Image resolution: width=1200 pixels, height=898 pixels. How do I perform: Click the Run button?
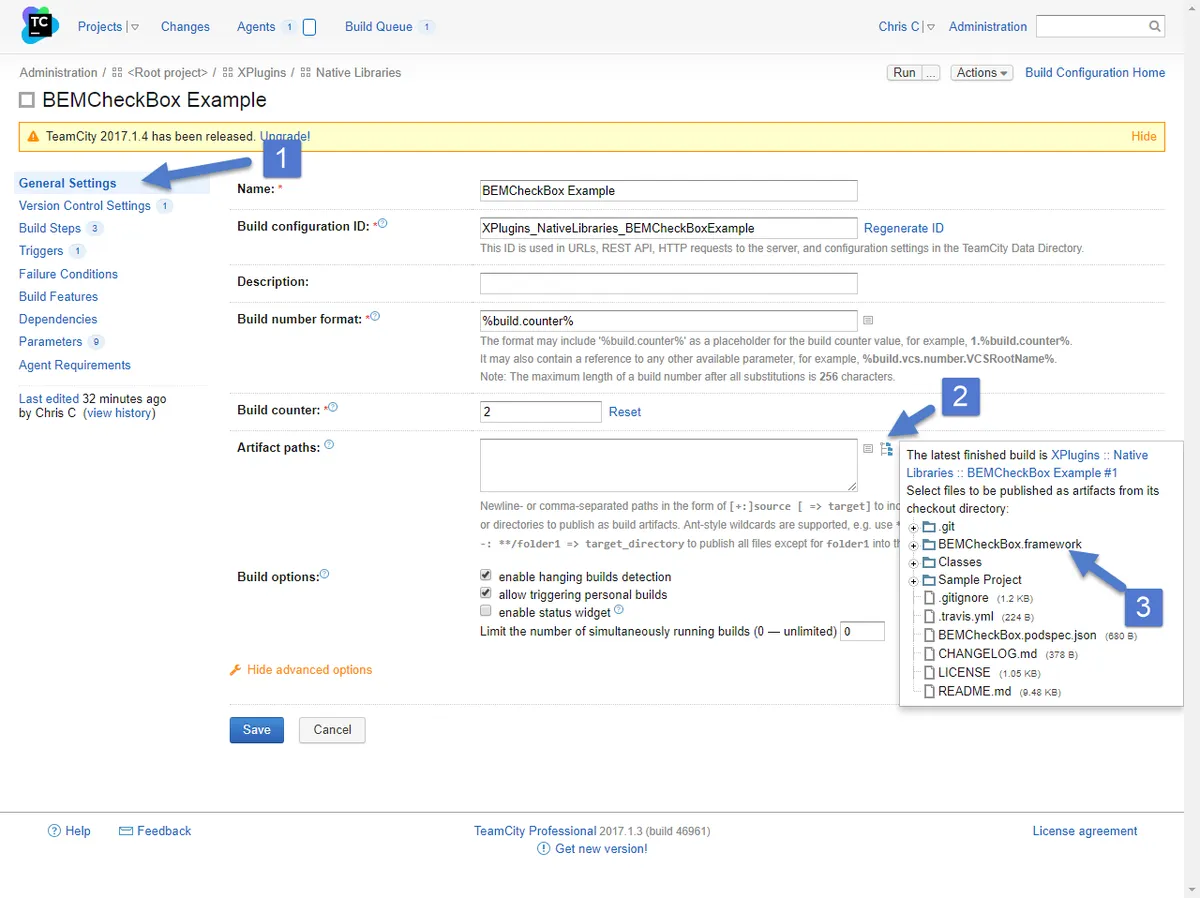click(x=904, y=73)
